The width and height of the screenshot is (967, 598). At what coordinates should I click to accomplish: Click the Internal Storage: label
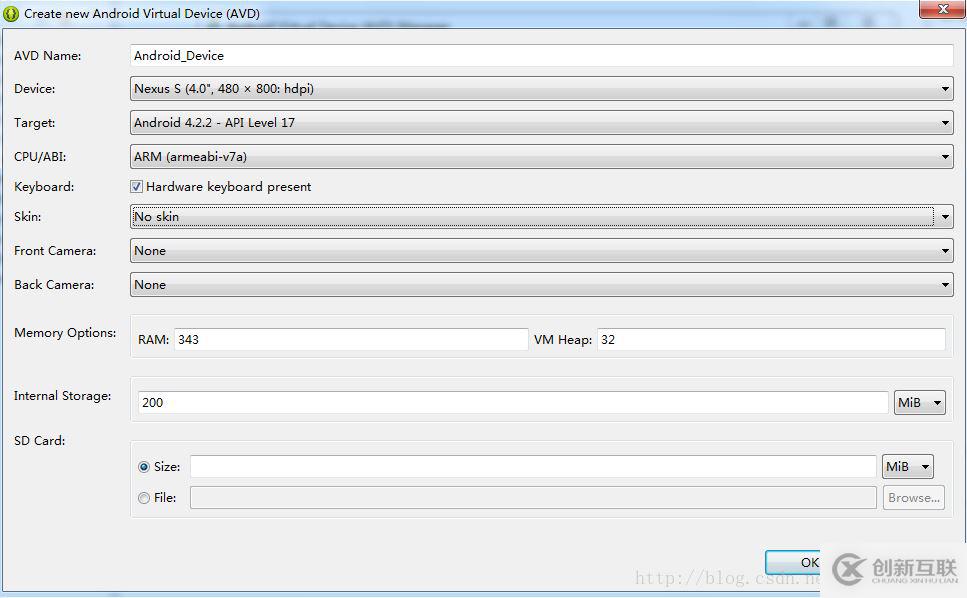(x=62, y=396)
